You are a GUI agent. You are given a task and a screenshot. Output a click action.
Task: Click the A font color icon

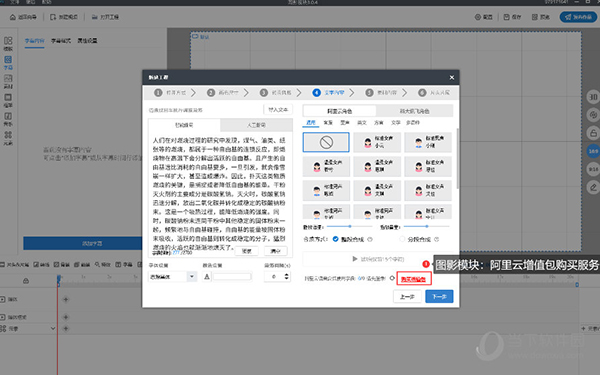207,276
